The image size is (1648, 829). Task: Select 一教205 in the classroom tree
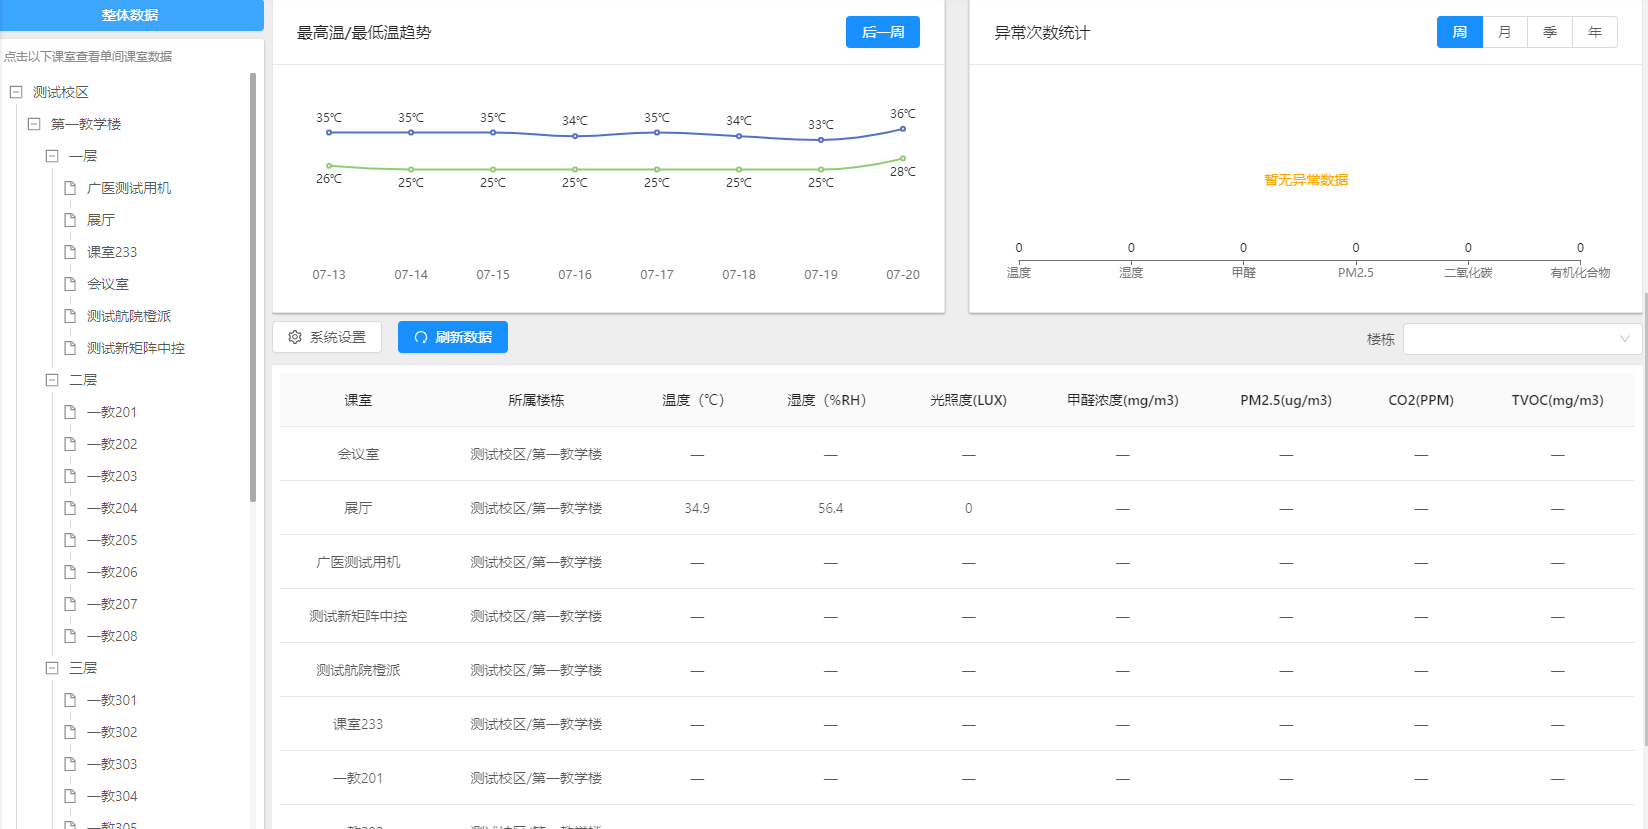(x=112, y=540)
